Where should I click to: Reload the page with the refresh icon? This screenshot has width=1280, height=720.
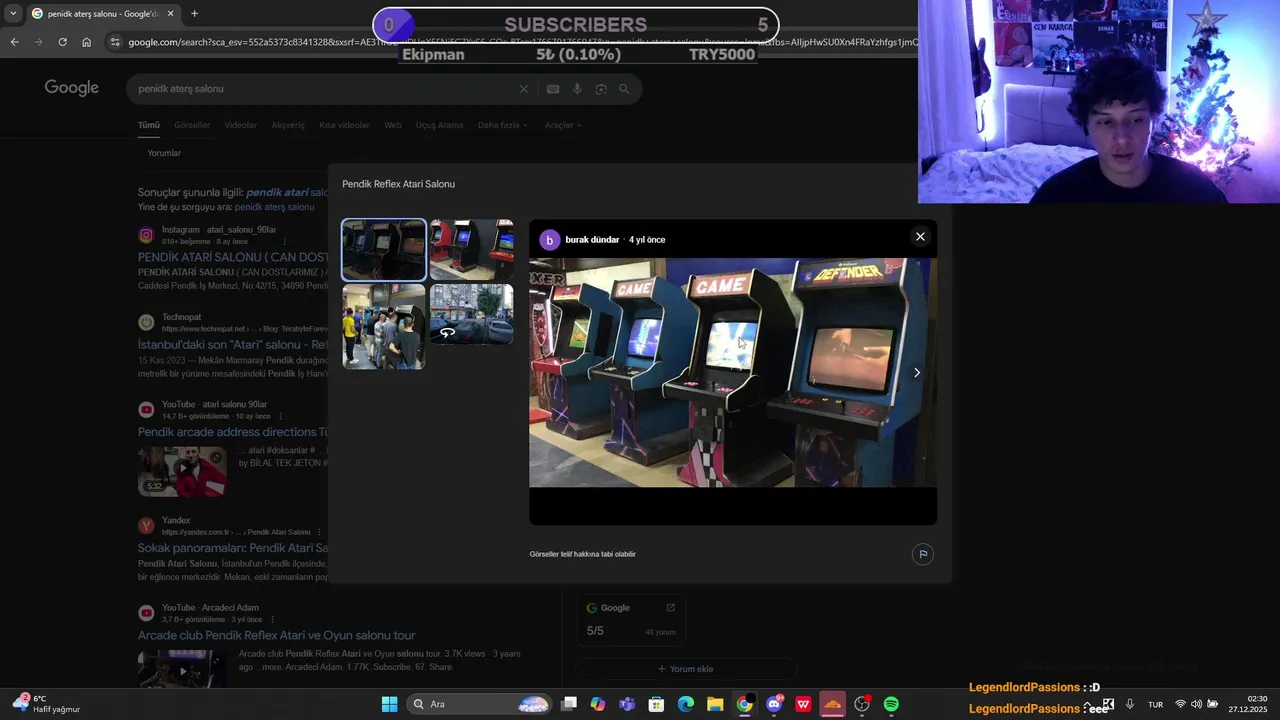tap(62, 42)
